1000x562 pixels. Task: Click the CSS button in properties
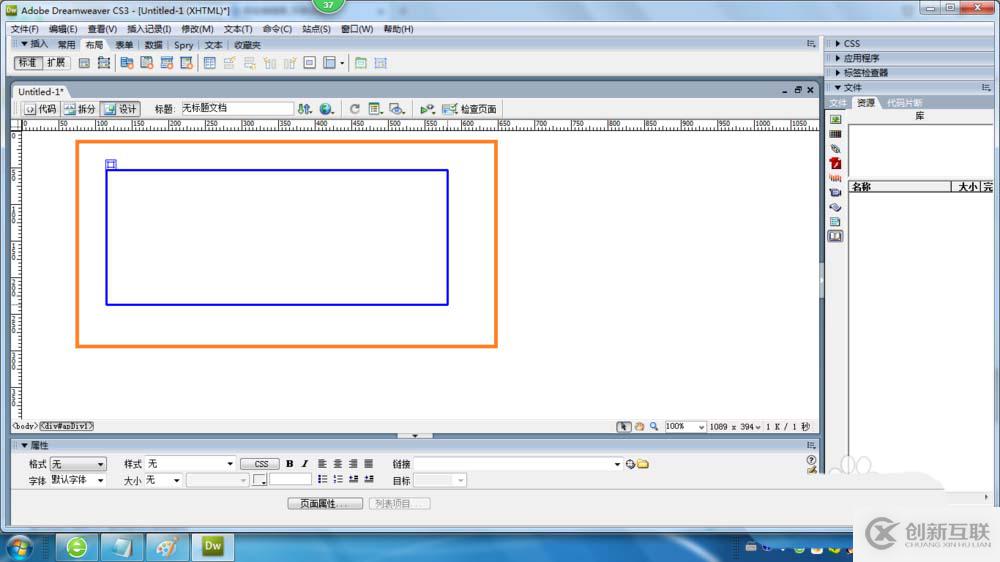(x=261, y=464)
